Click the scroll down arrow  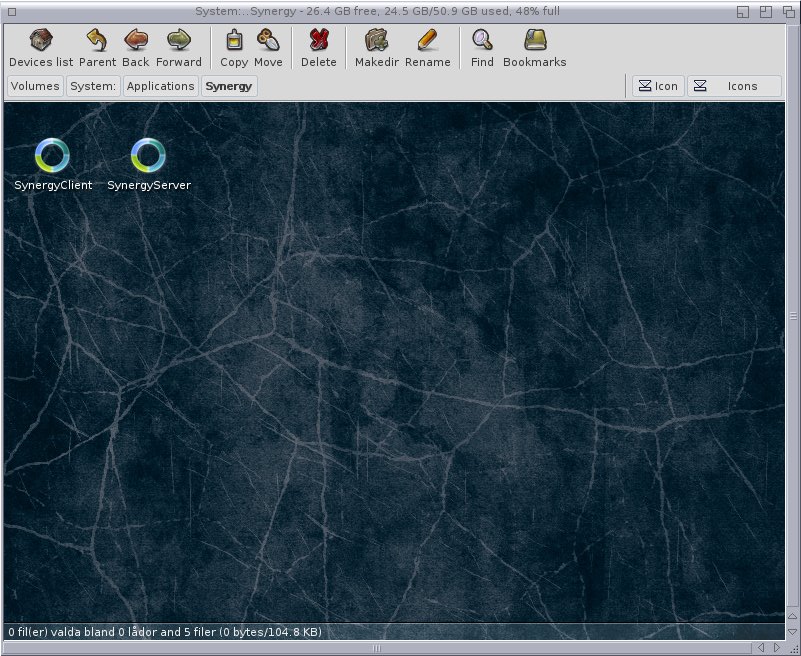point(793,632)
